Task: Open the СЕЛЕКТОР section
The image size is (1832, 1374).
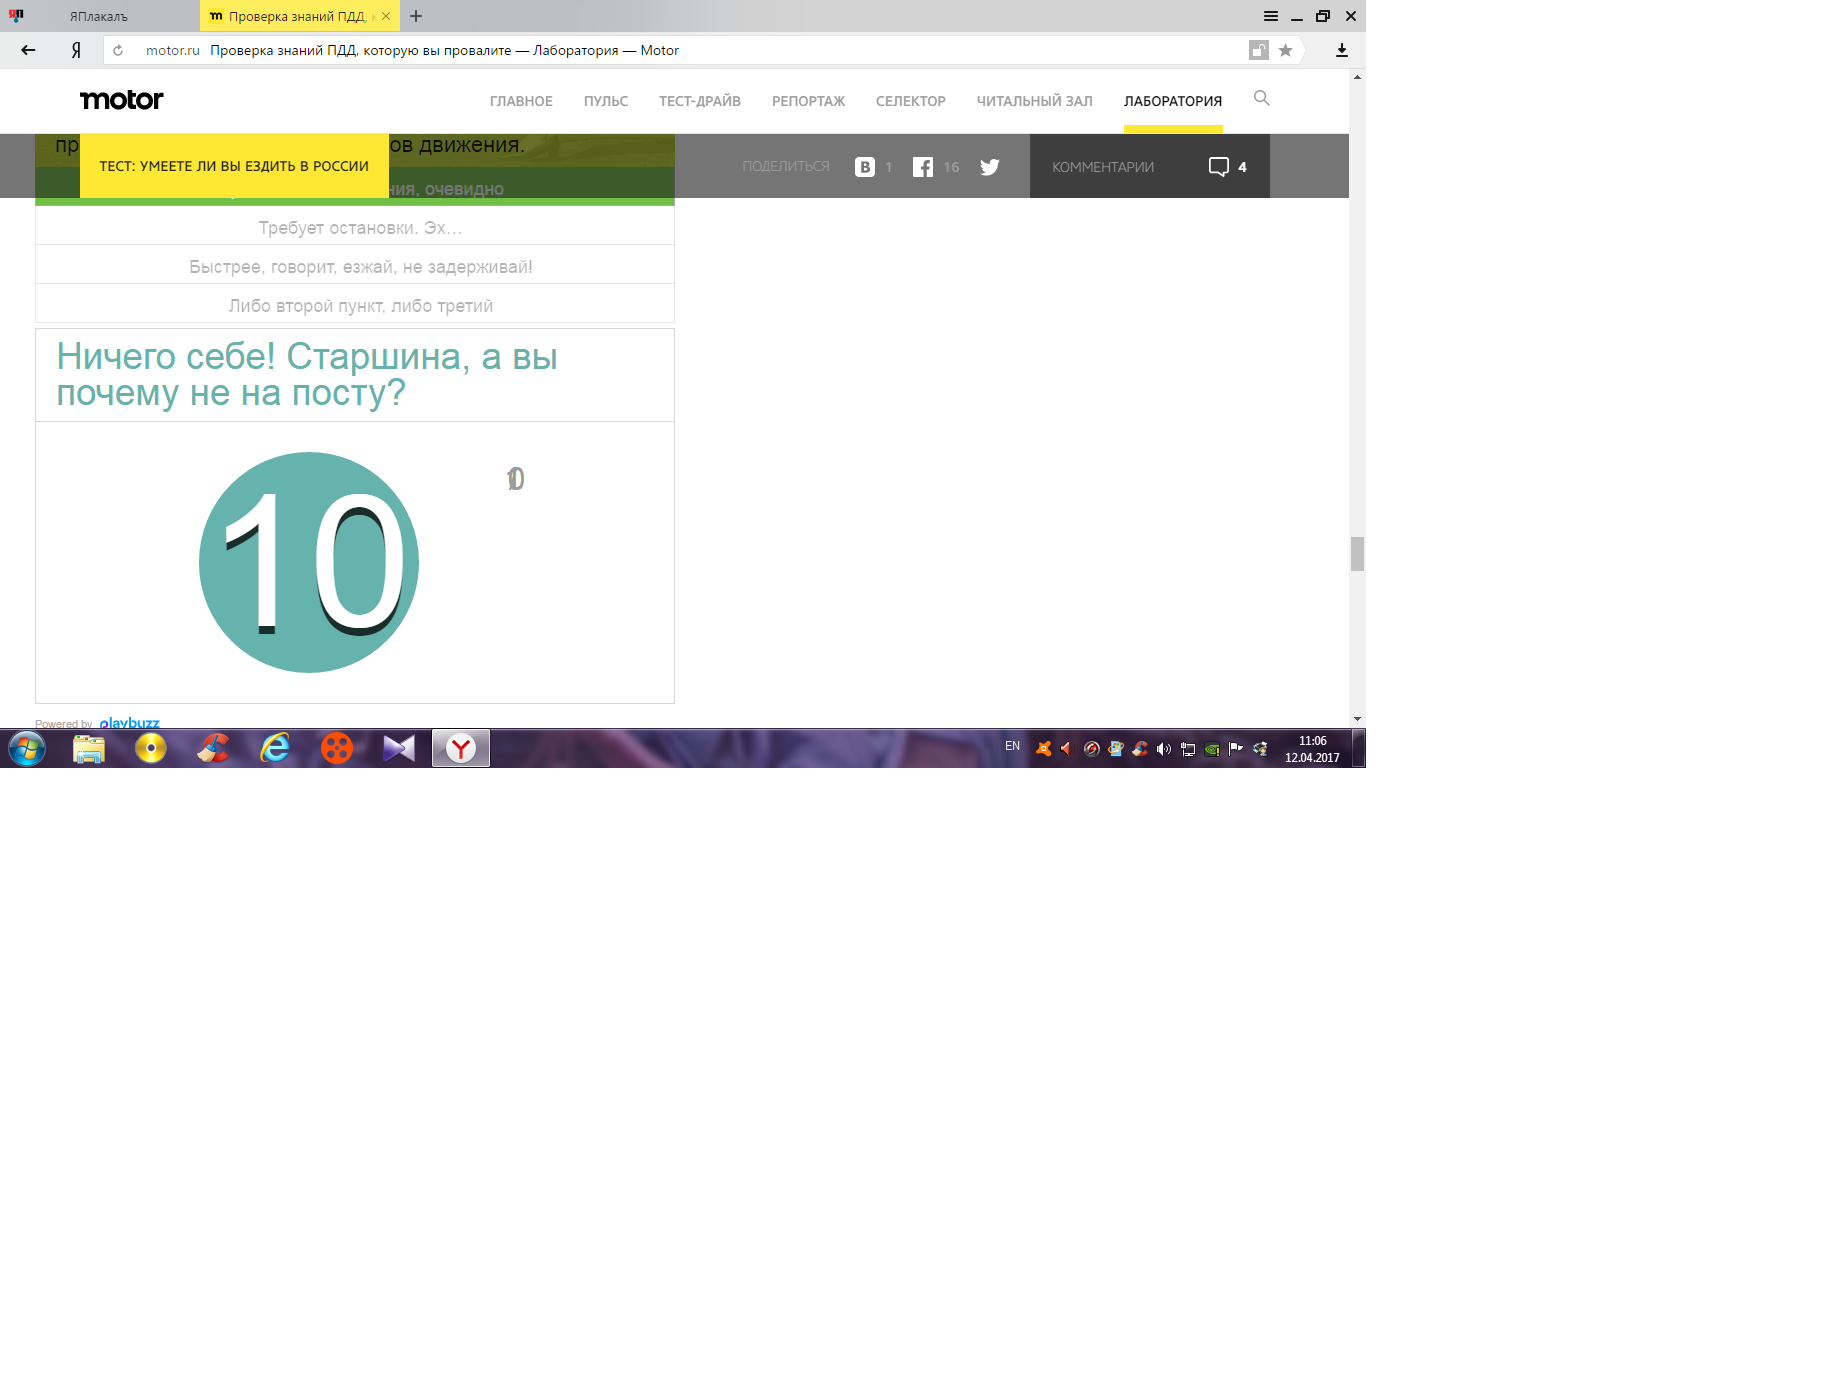Action: (x=911, y=101)
